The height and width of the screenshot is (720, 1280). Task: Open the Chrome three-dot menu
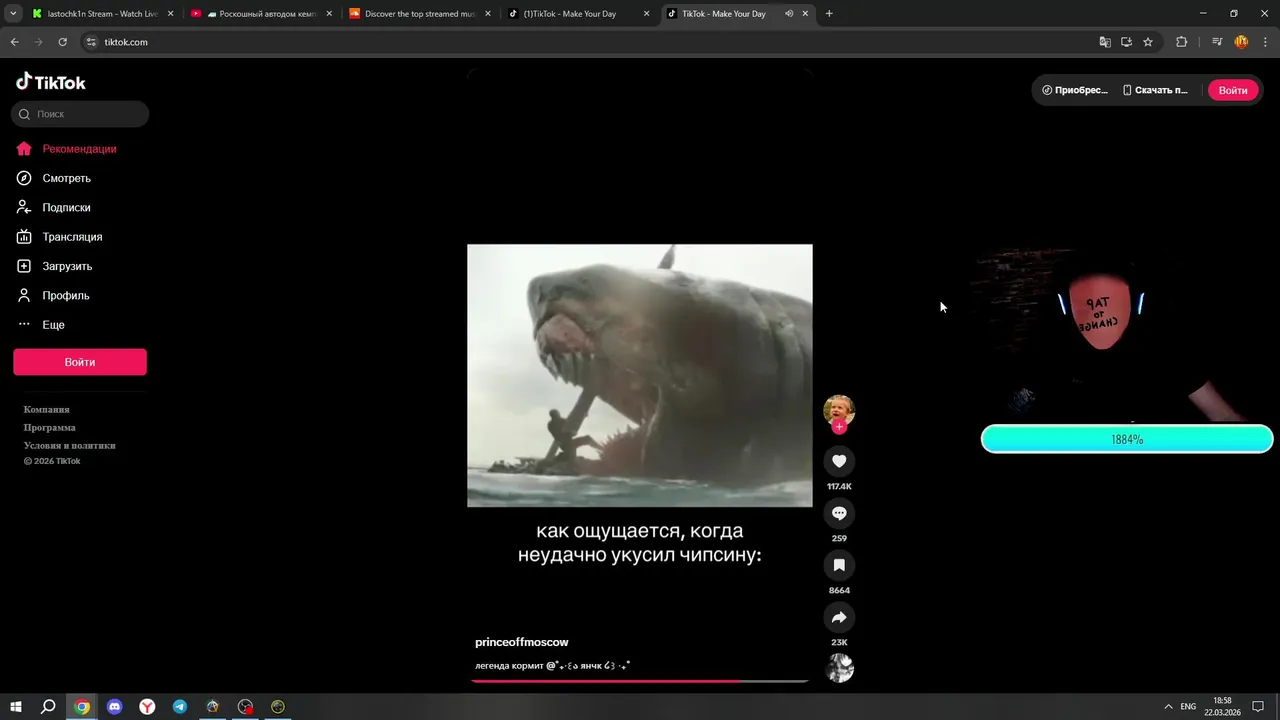1264,42
